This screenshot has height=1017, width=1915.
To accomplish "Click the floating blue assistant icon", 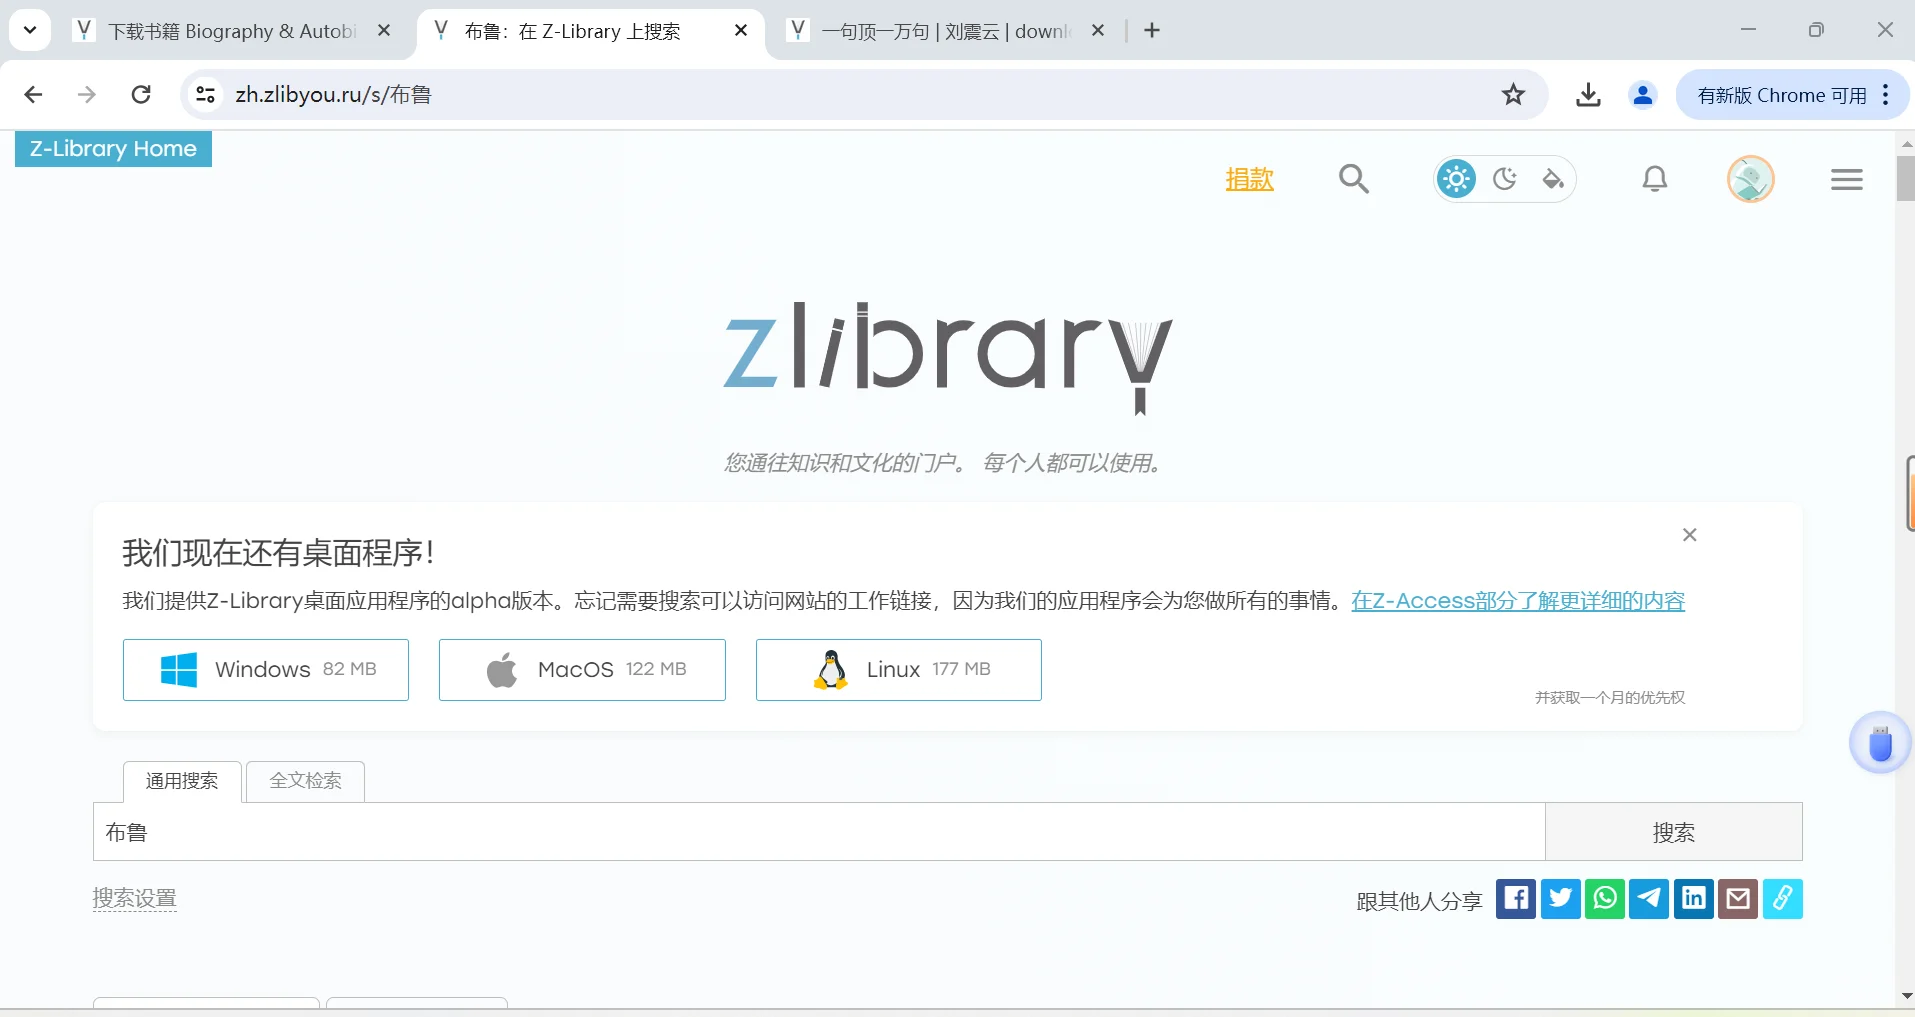I will [x=1880, y=743].
